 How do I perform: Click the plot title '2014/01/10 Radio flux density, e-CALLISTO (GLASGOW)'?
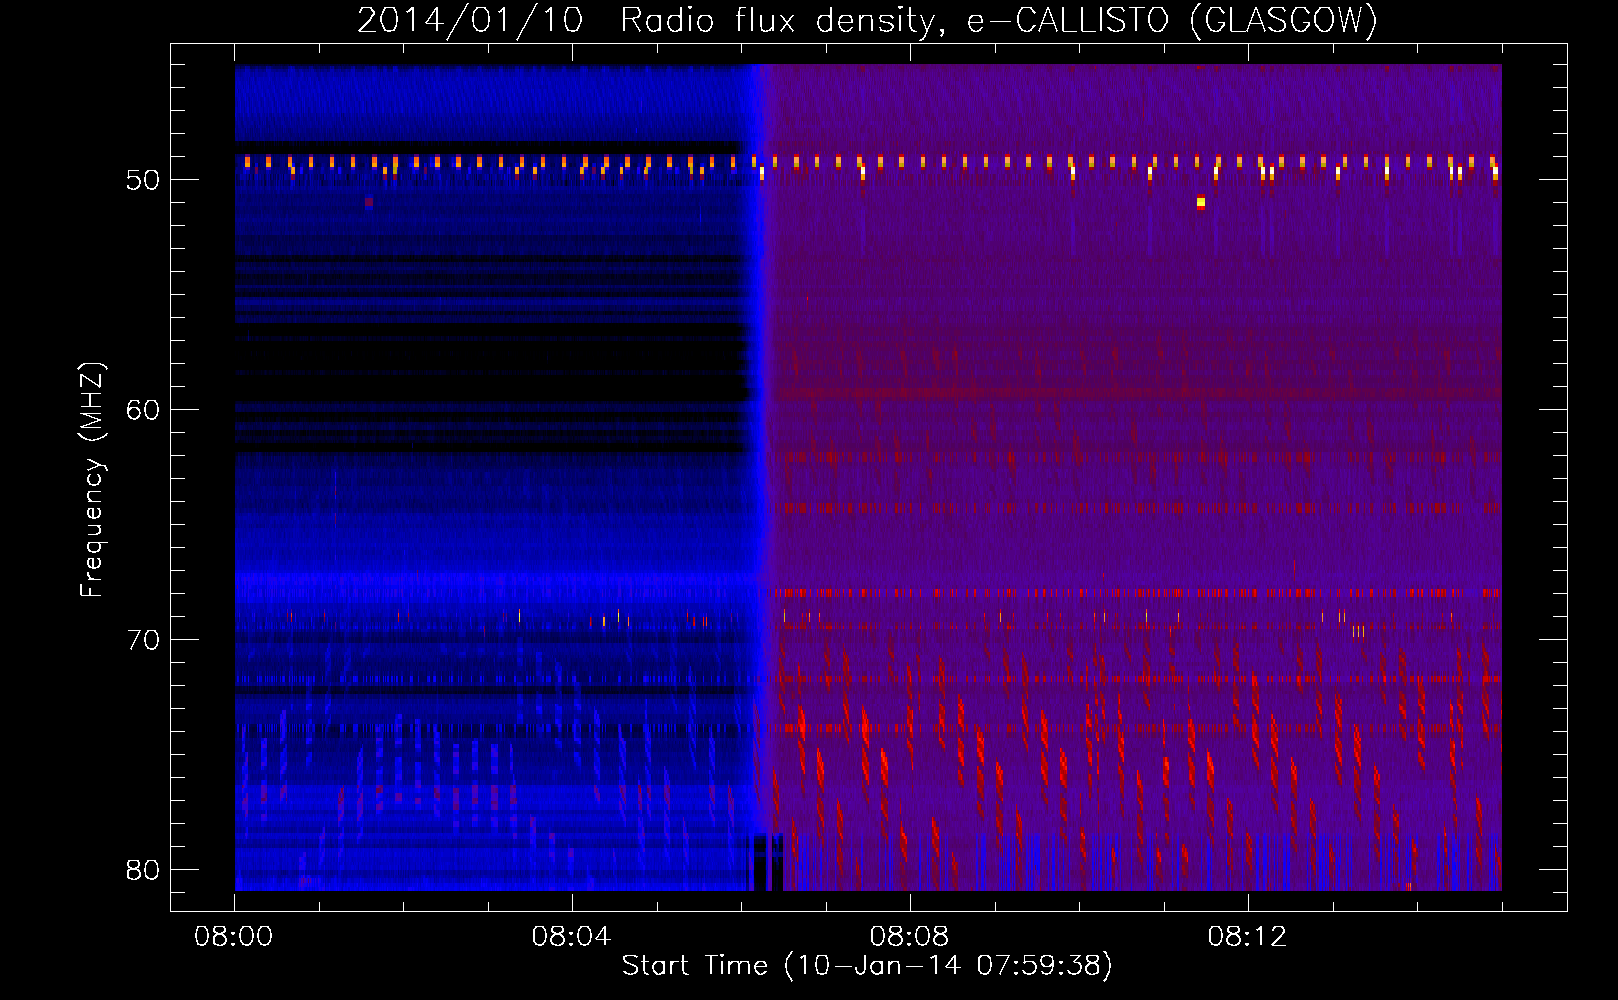[x=867, y=20]
